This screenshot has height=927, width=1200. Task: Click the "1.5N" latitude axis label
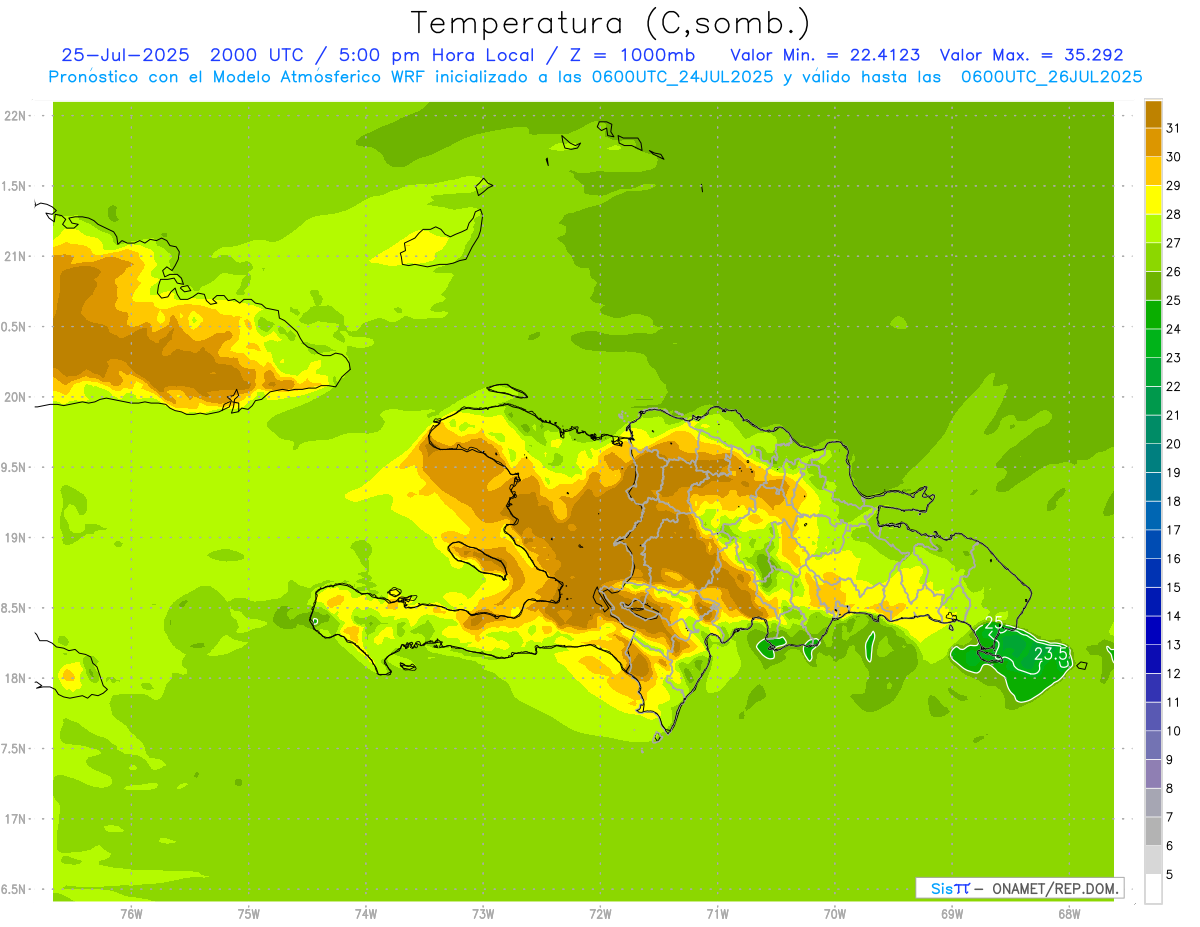15,186
